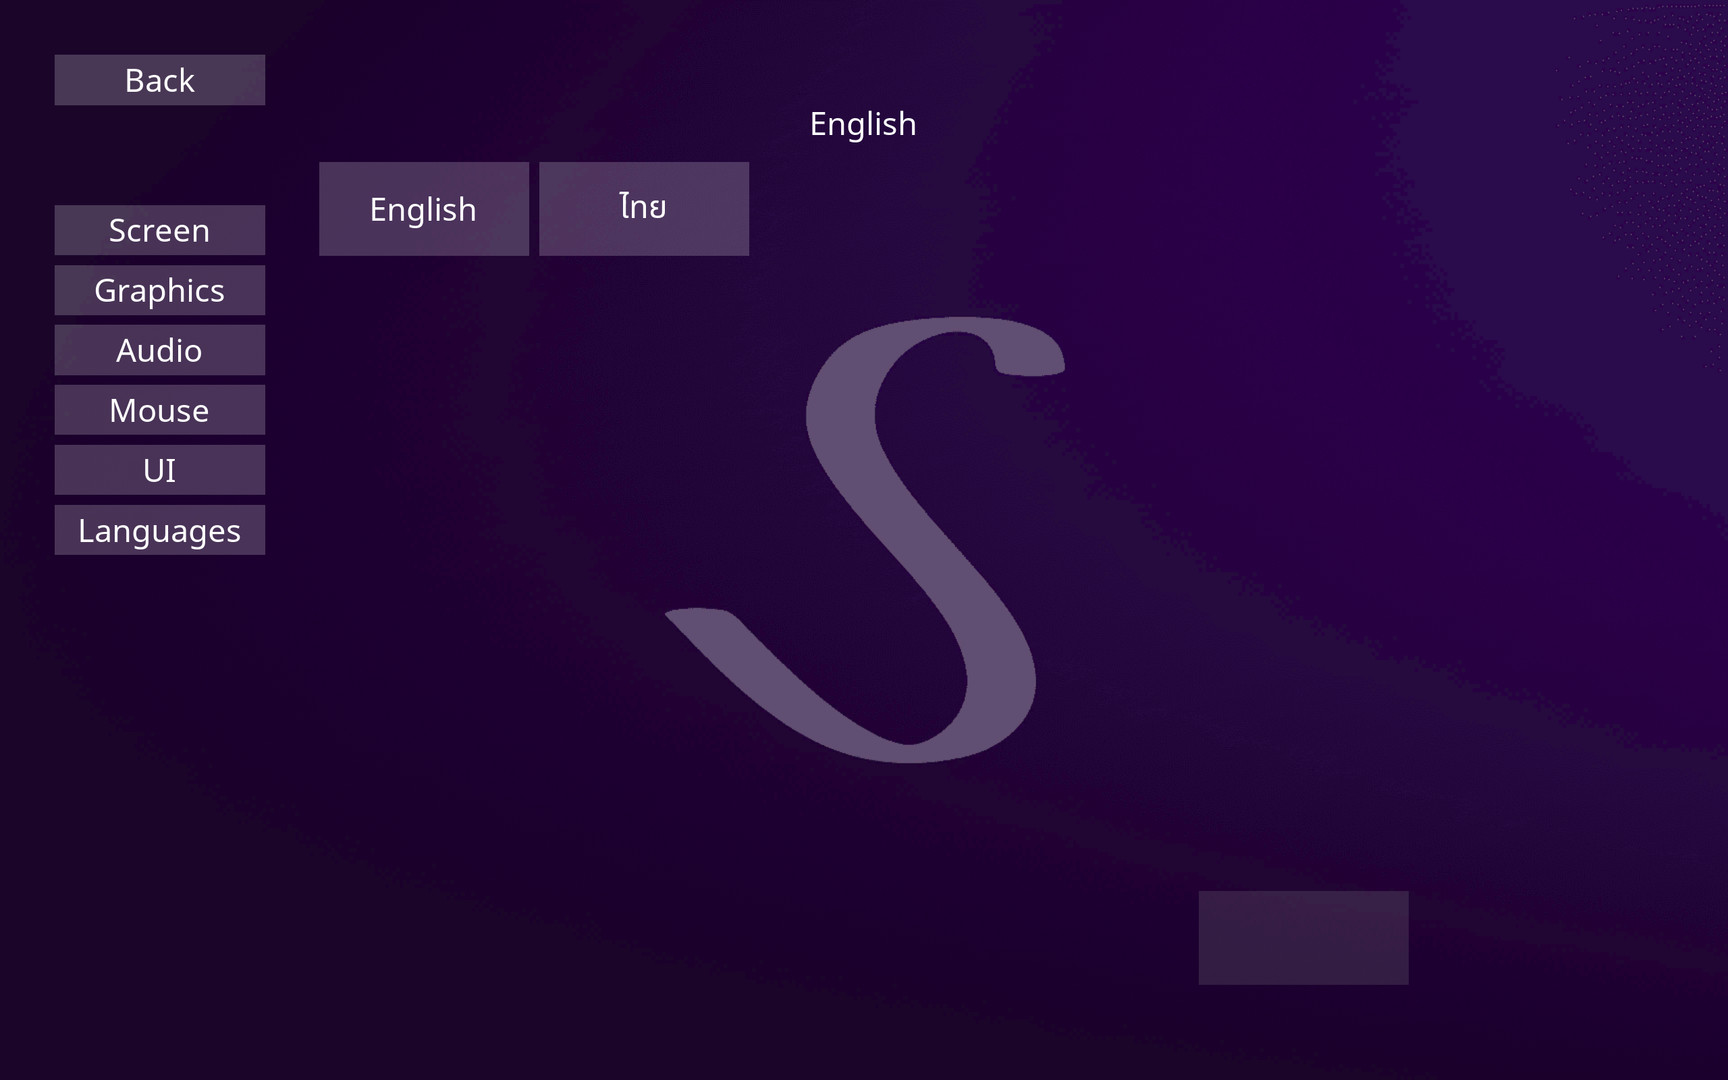1728x1080 pixels.
Task: Open the UI settings section
Action: coord(160,470)
